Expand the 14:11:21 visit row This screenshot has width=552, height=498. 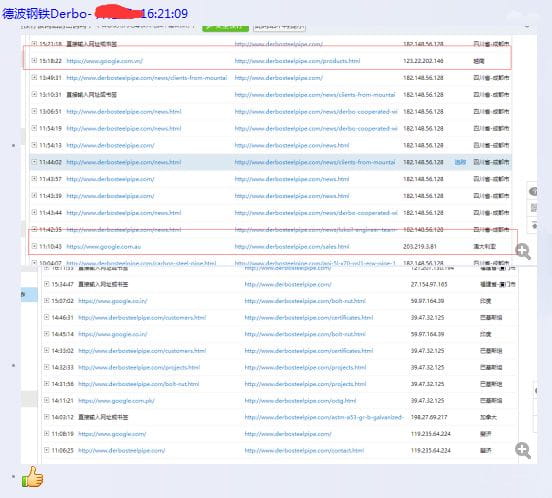[x=46, y=400]
